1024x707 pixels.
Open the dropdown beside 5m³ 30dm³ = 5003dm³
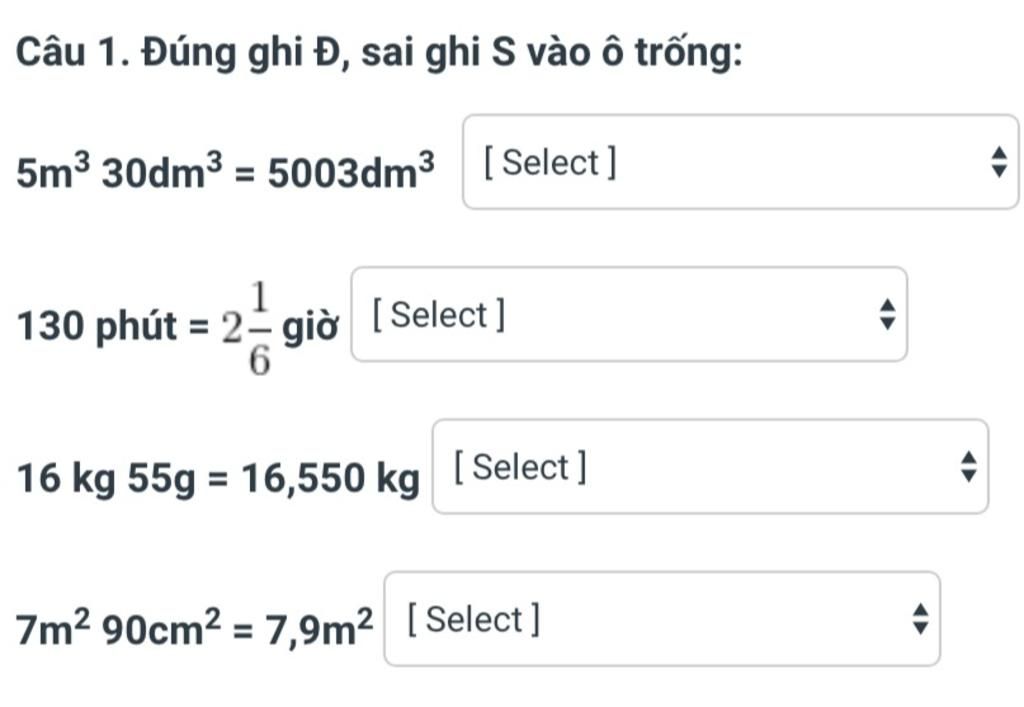[741, 162]
